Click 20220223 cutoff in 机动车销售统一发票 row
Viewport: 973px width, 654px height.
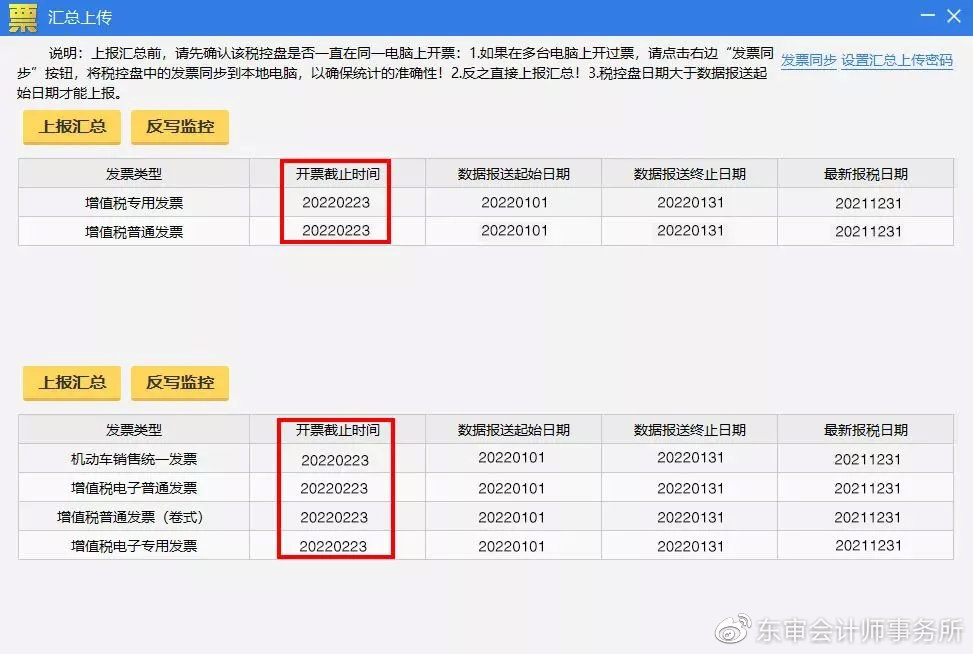335,460
